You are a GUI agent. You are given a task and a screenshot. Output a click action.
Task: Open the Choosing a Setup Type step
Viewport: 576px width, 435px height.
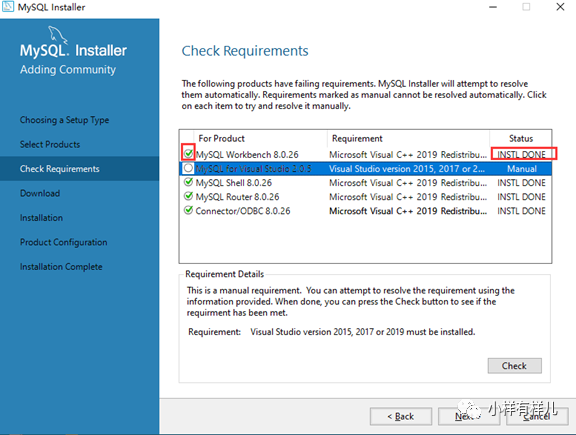tap(64, 120)
